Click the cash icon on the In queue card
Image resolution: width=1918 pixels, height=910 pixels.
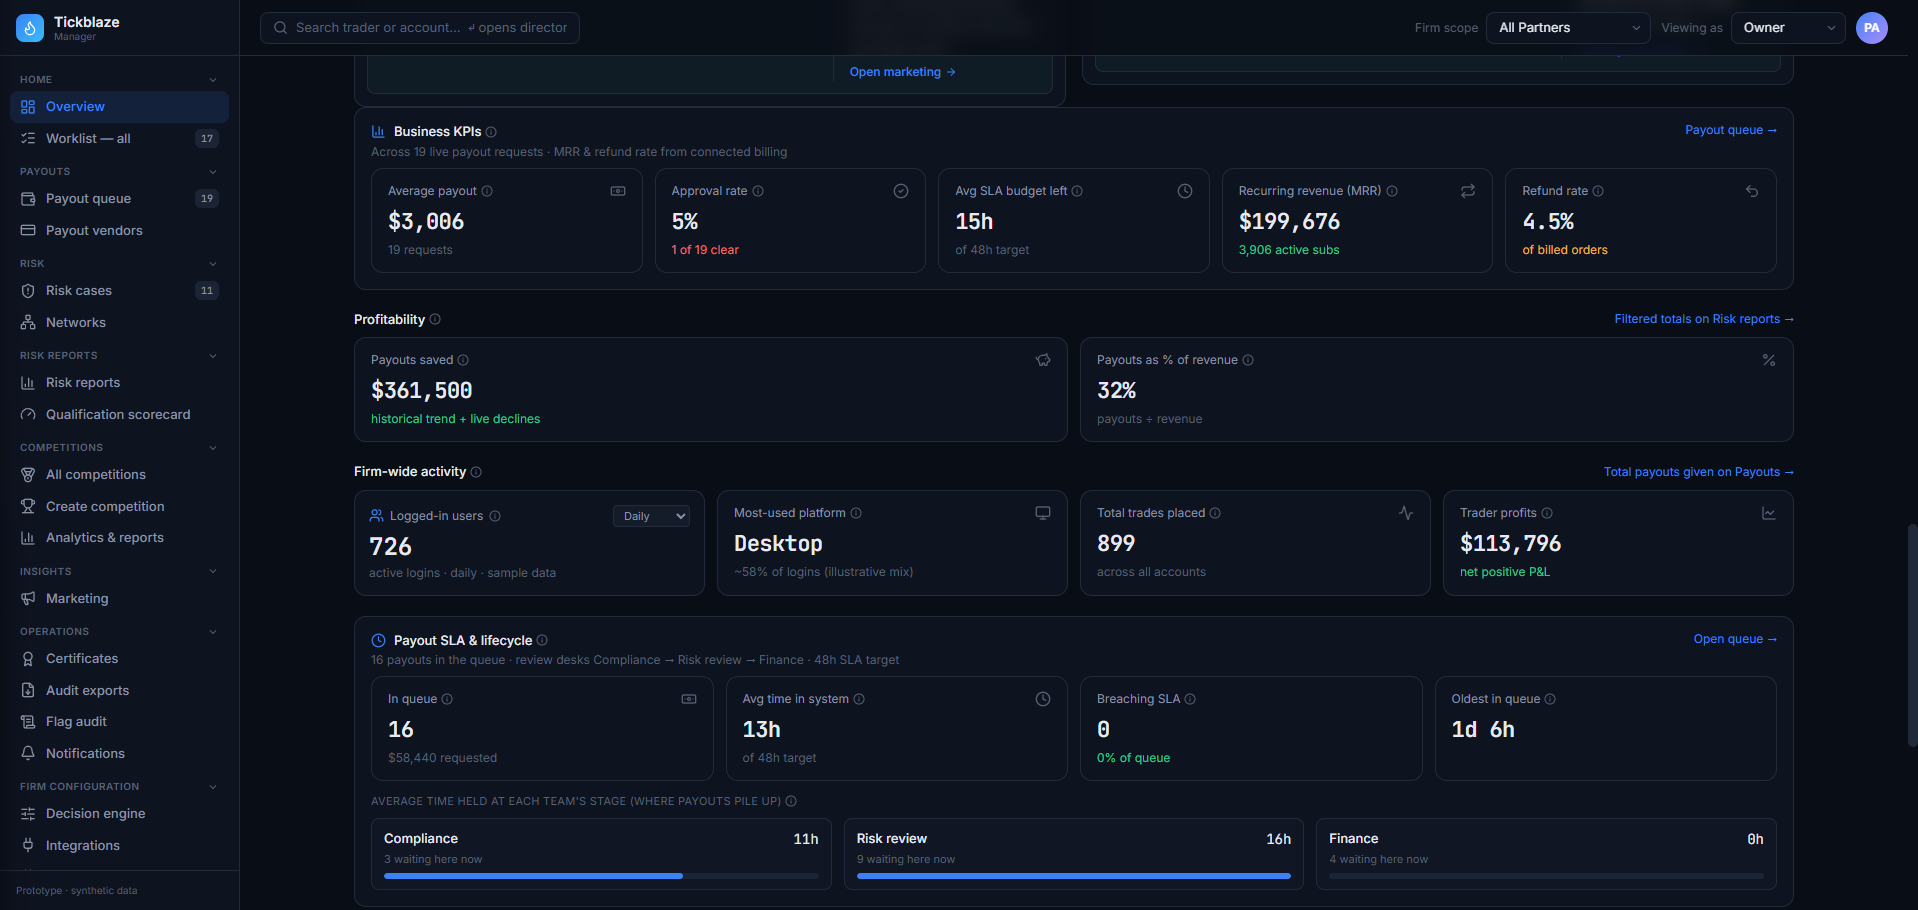(689, 699)
